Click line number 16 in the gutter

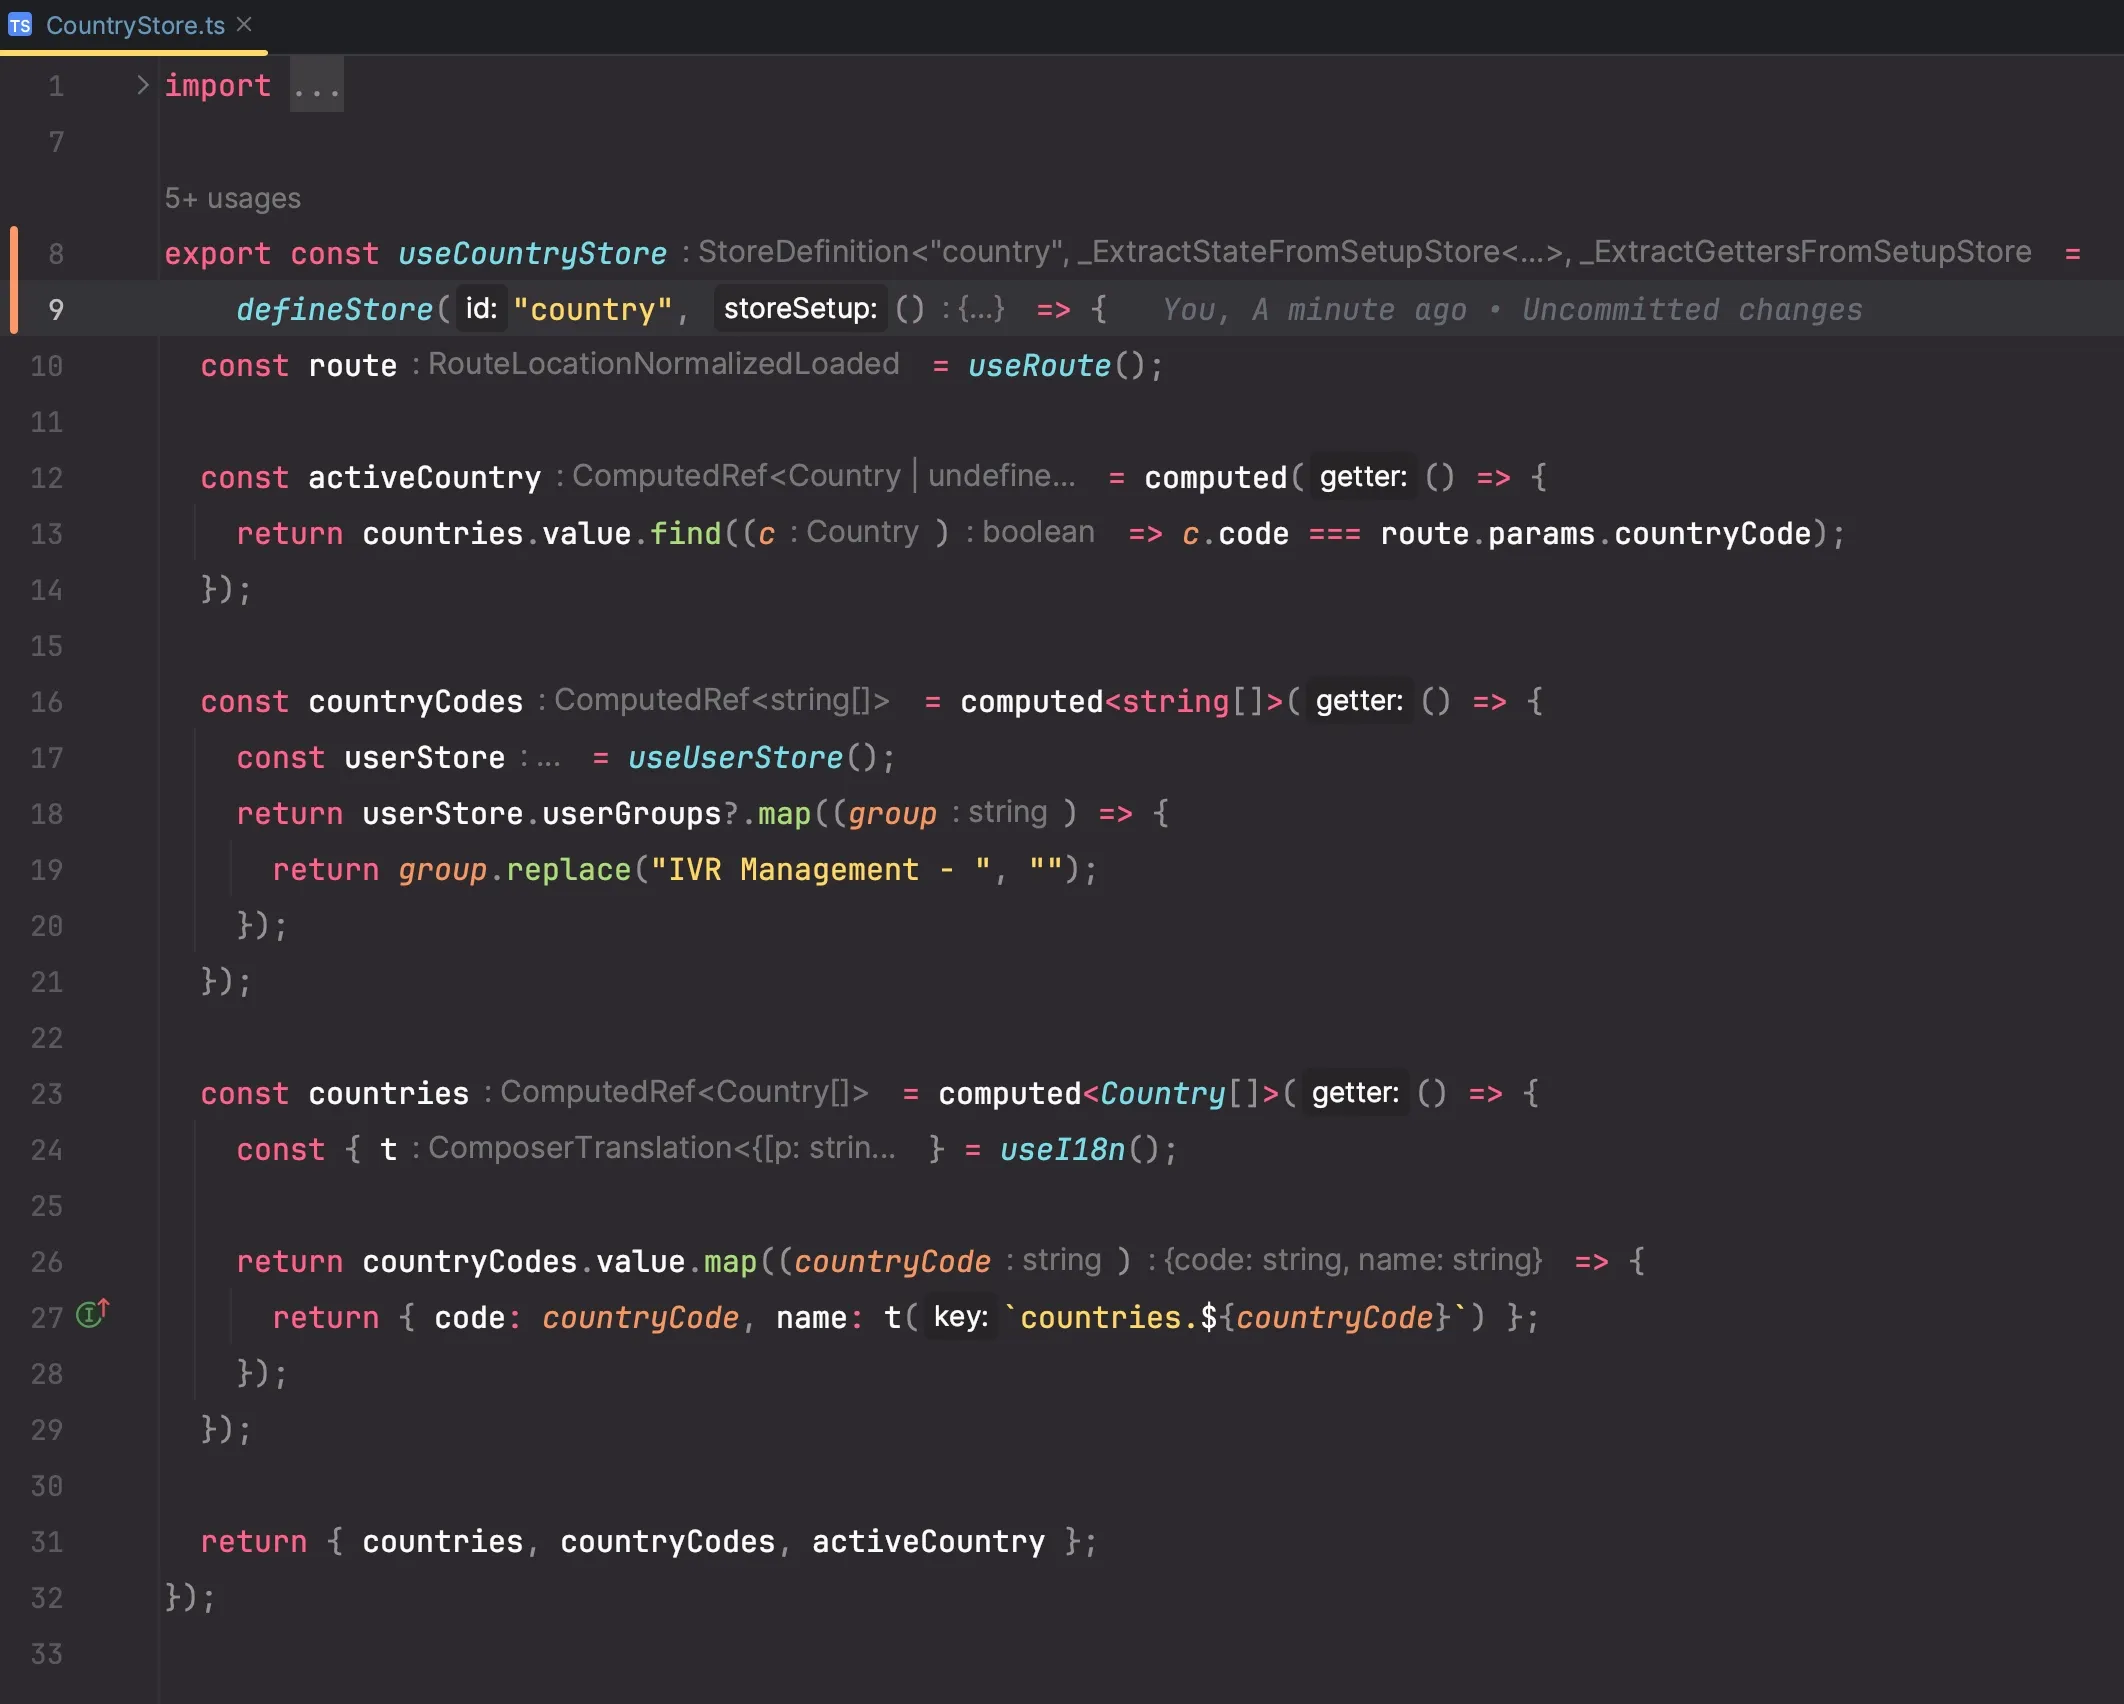pos(46,702)
